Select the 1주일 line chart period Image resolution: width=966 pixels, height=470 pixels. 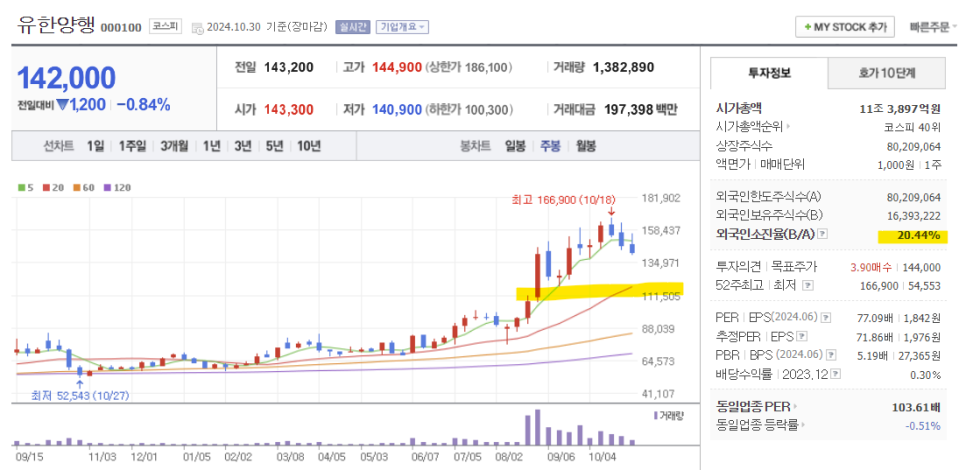(132, 146)
